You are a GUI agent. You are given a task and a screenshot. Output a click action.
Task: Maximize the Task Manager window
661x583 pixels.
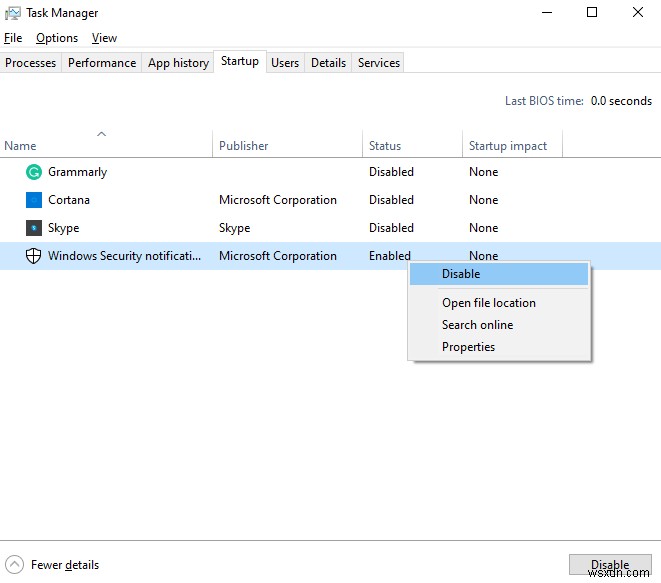pyautogui.click(x=592, y=13)
